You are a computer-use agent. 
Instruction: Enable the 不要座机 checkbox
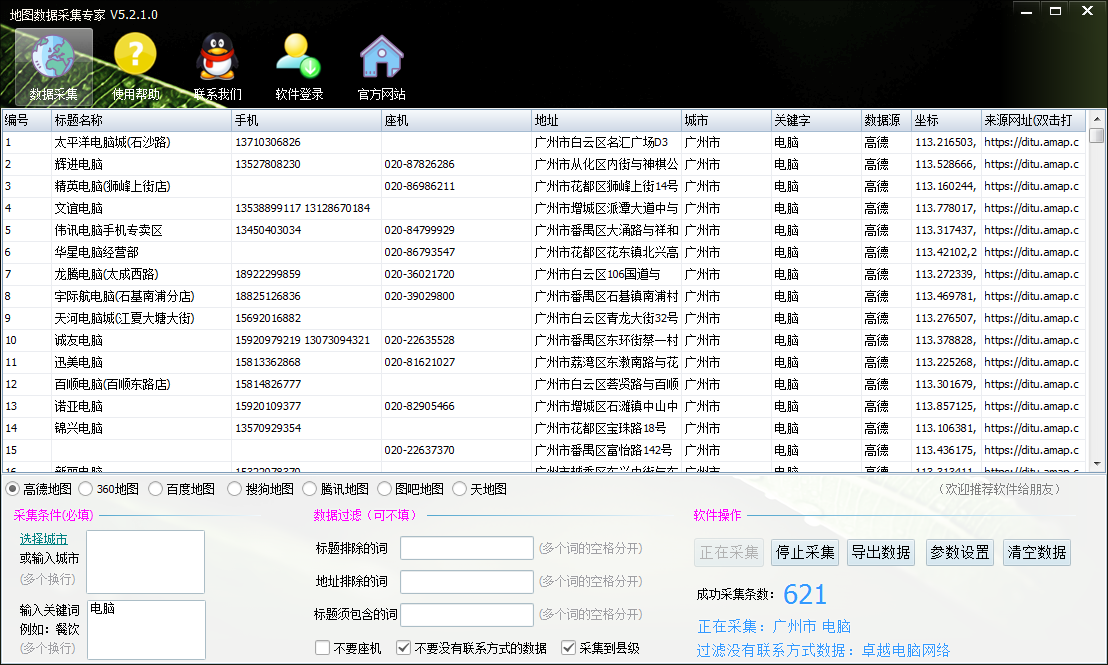[x=323, y=648]
